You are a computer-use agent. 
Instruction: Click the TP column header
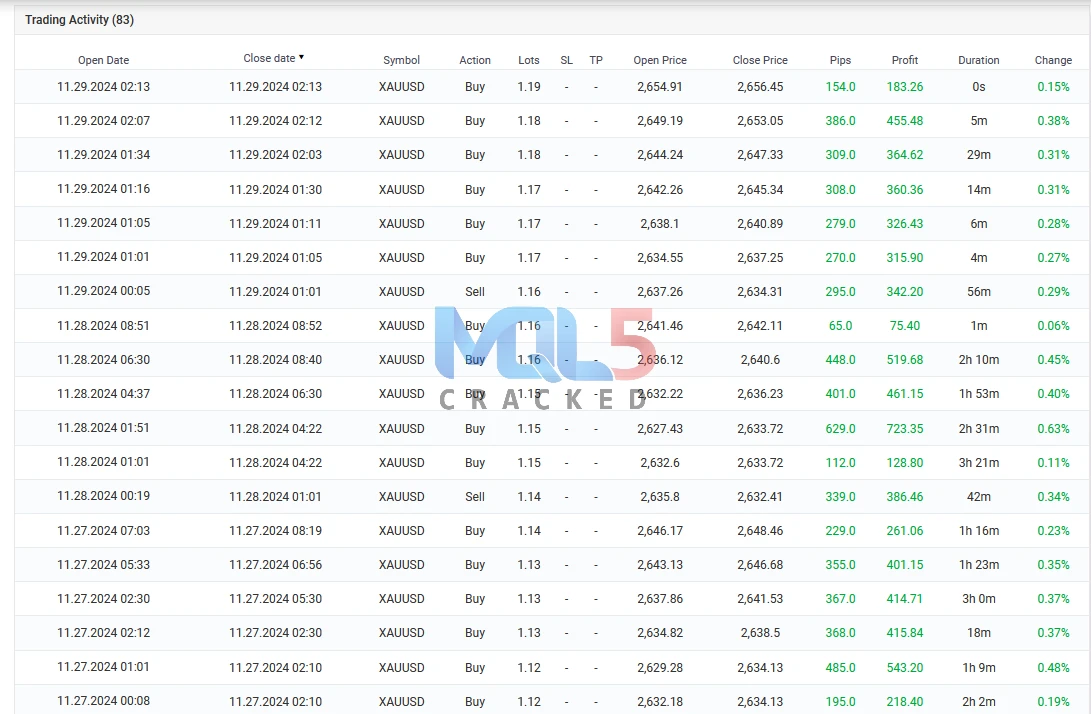point(596,60)
